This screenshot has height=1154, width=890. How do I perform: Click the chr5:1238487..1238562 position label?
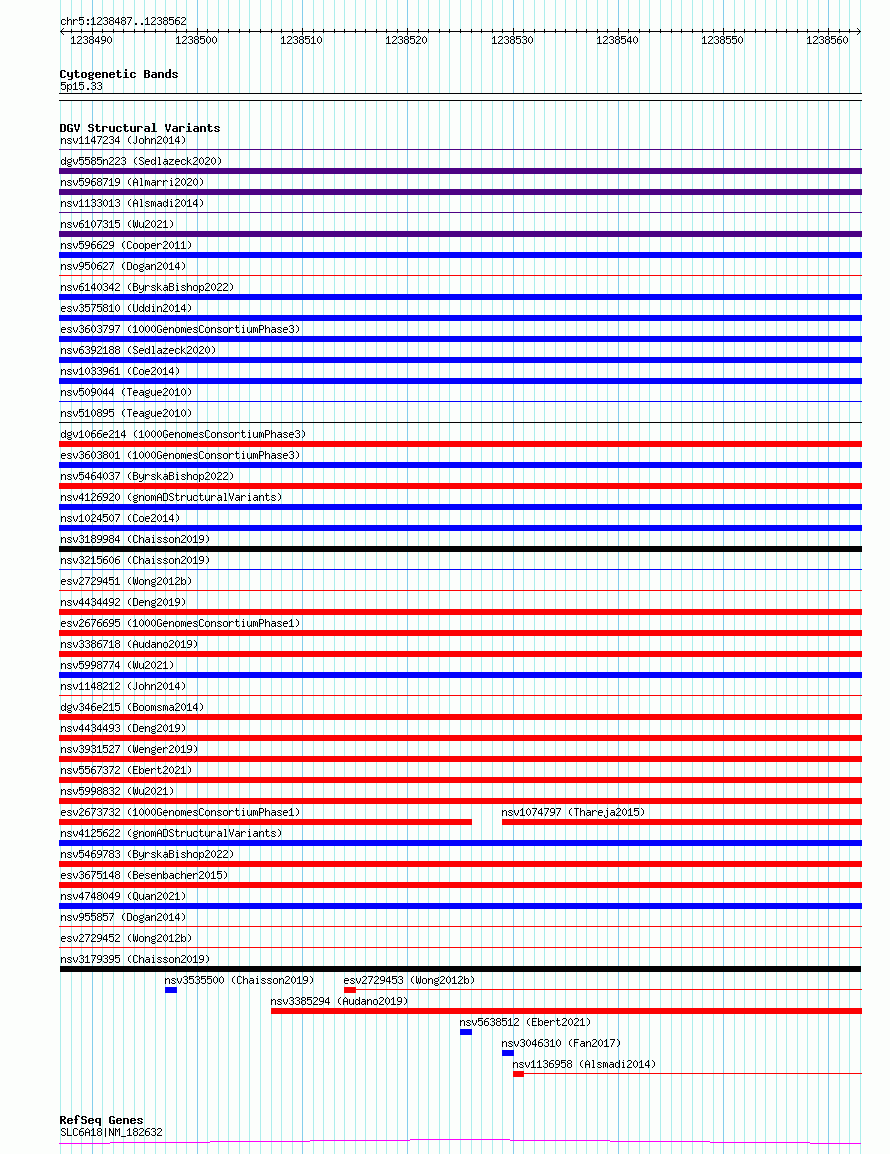[x=124, y=21]
